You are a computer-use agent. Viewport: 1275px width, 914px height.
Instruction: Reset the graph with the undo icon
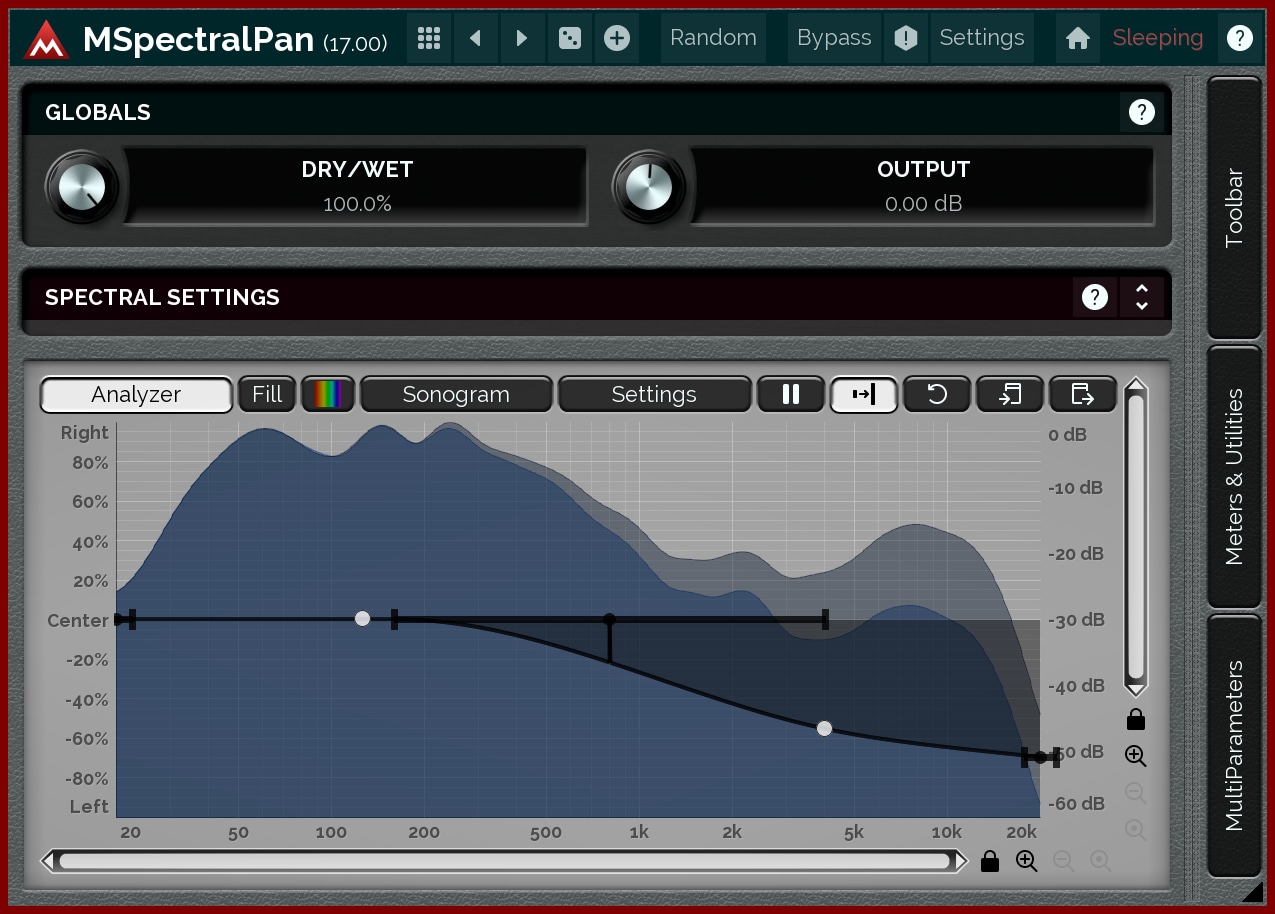tap(937, 394)
